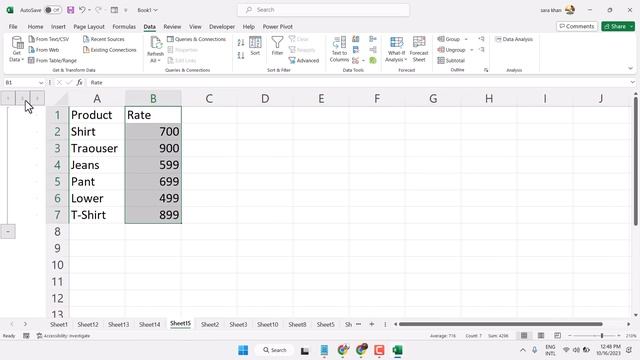
Task: Open the Windows Start menu
Action: coord(243,350)
